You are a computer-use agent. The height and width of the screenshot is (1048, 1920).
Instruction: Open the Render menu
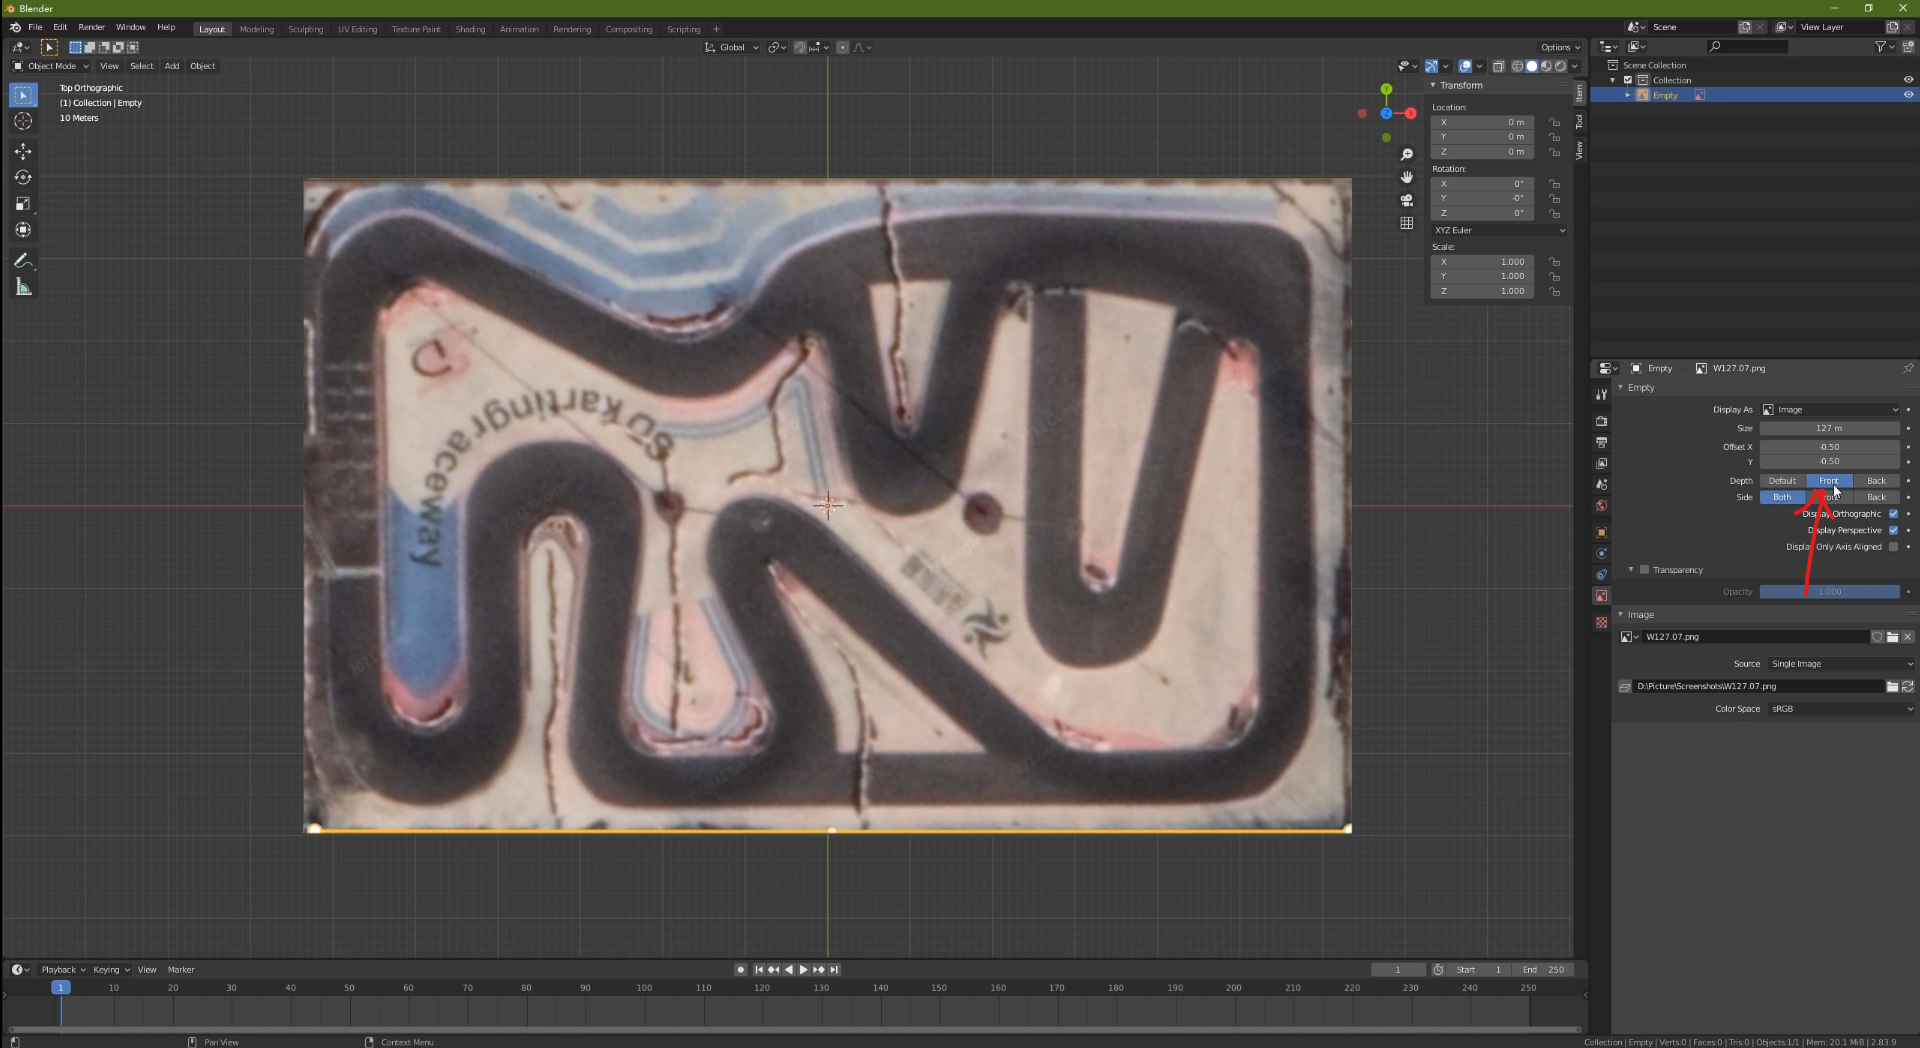coord(91,27)
